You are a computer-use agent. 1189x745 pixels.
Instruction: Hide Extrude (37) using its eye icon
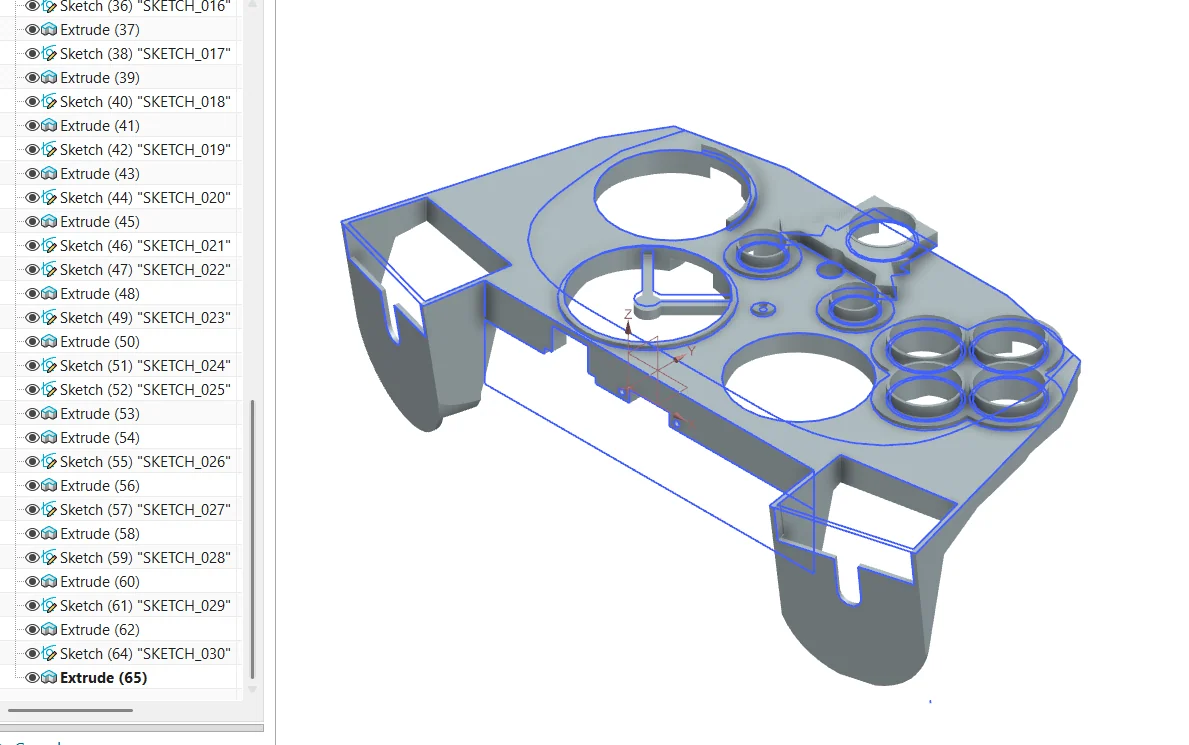coord(32,30)
